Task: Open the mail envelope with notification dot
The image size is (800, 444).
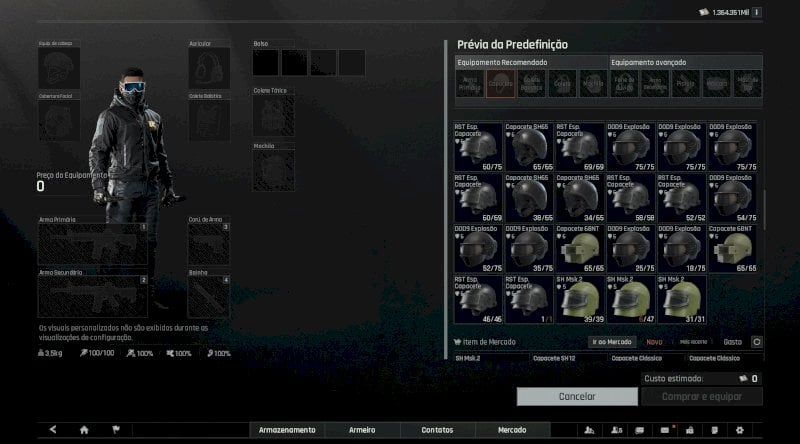Action: click(x=665, y=430)
